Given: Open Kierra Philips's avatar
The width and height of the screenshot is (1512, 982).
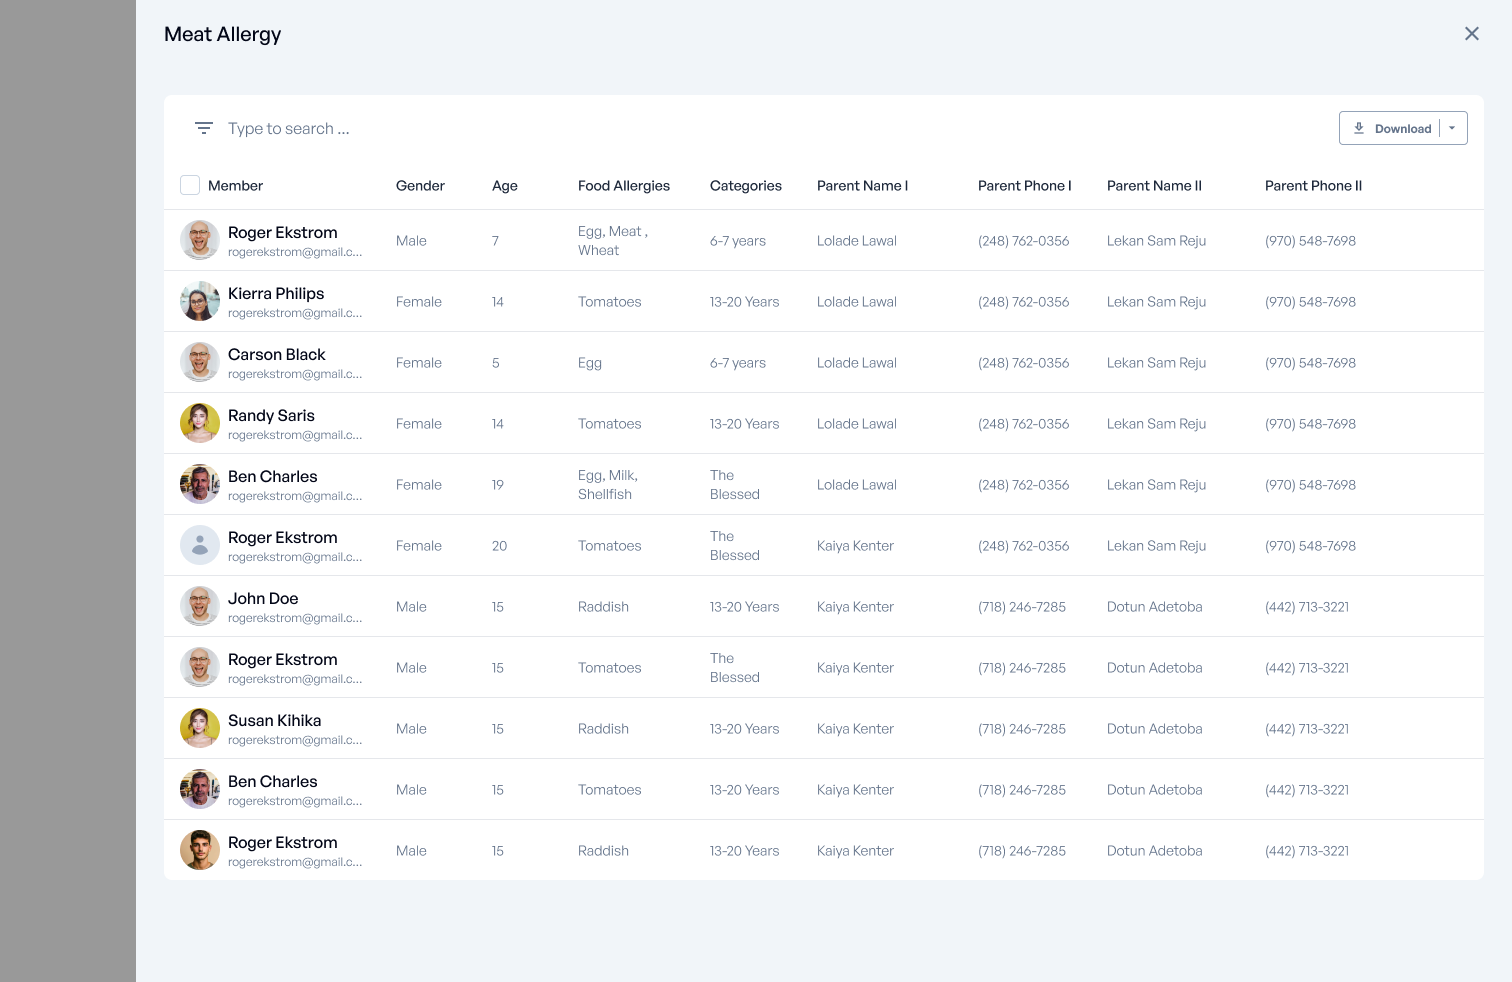Looking at the screenshot, I should pos(200,301).
